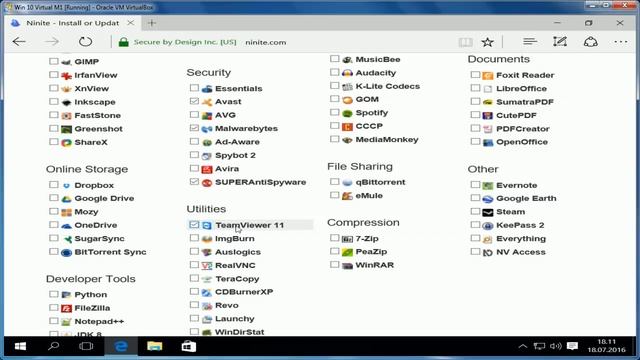640x360 pixels.
Task: Click the Steam icon
Action: click(488, 212)
